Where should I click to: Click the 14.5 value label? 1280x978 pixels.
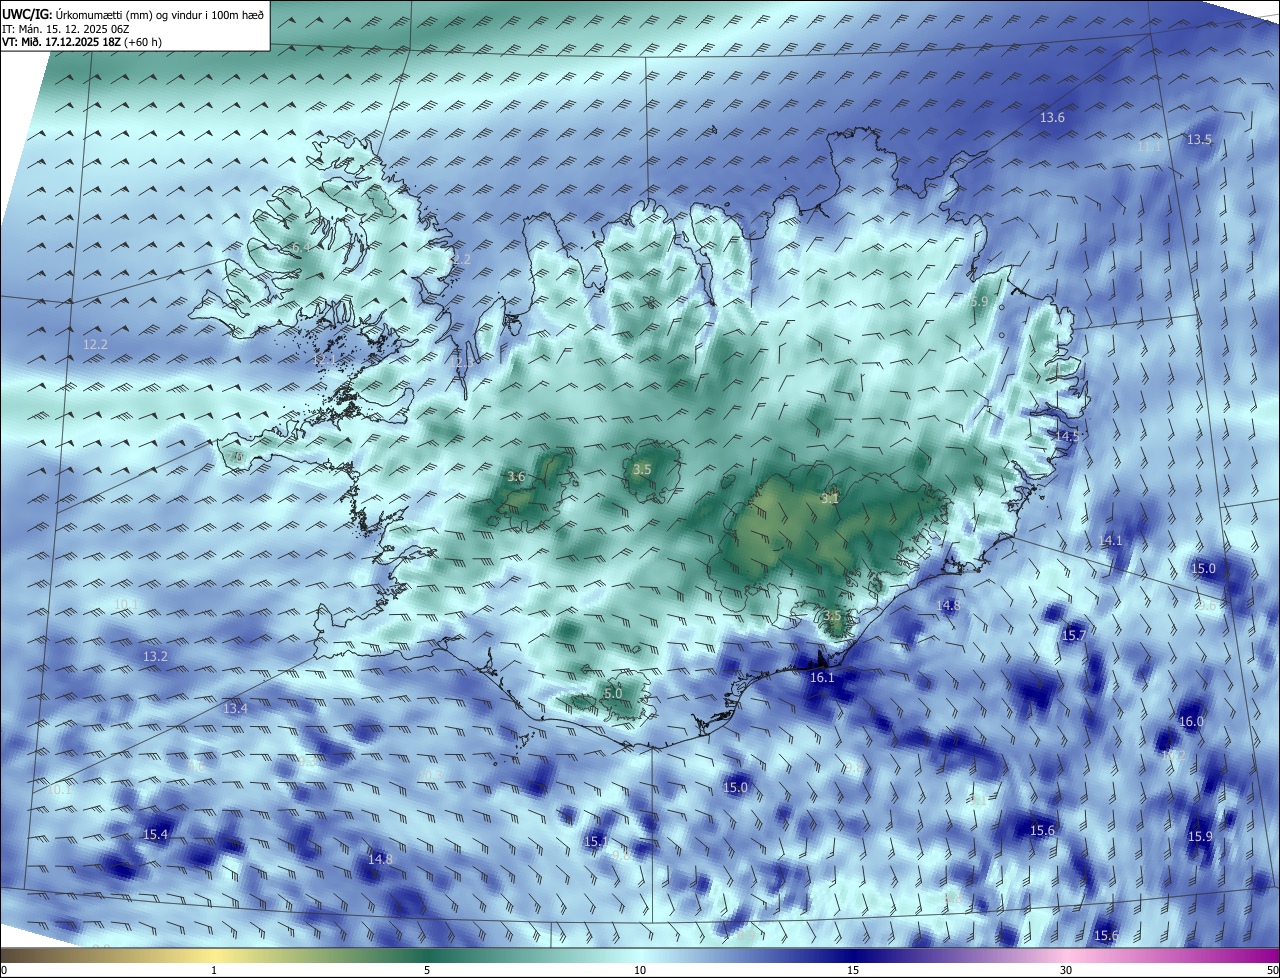click(x=1067, y=436)
